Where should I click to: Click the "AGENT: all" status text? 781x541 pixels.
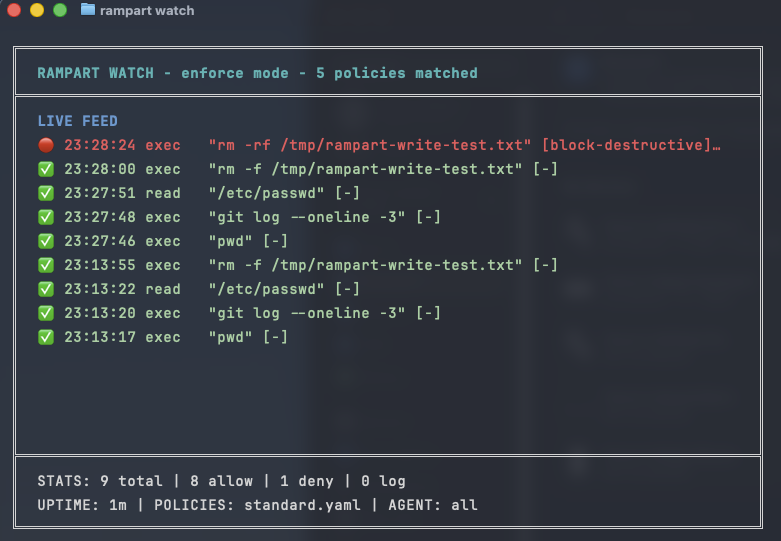(430, 505)
